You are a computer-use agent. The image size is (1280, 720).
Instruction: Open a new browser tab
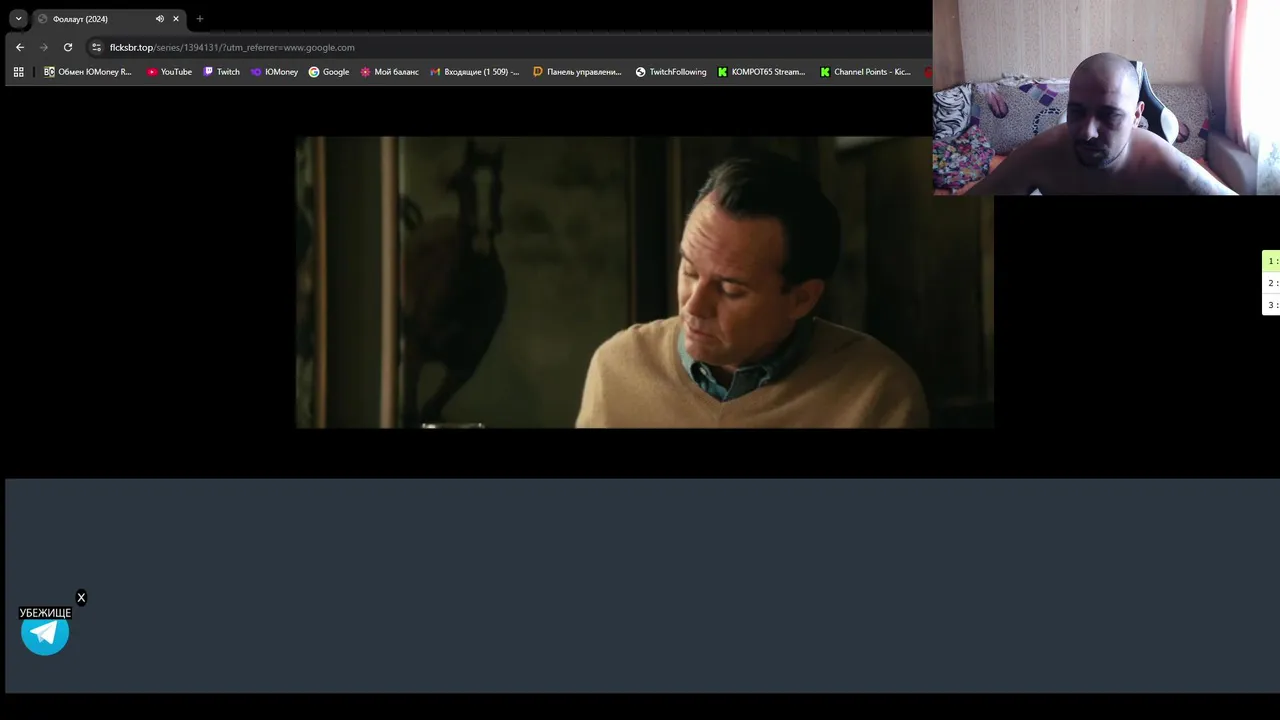click(x=200, y=19)
